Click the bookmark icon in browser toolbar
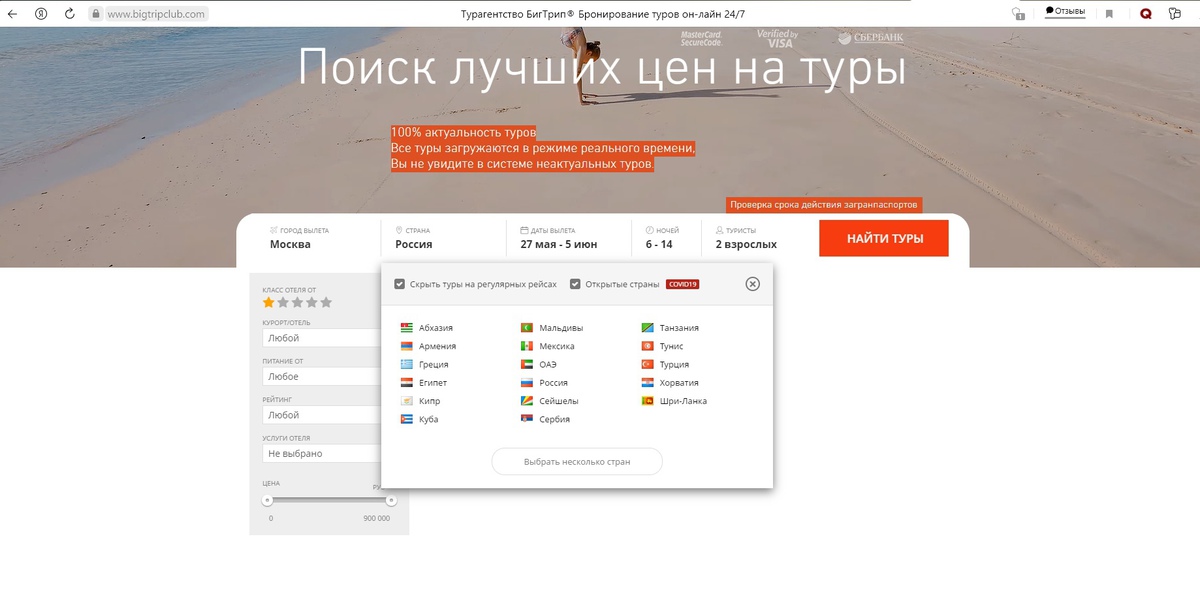Viewport: 1200px width, 607px height. point(1109,14)
